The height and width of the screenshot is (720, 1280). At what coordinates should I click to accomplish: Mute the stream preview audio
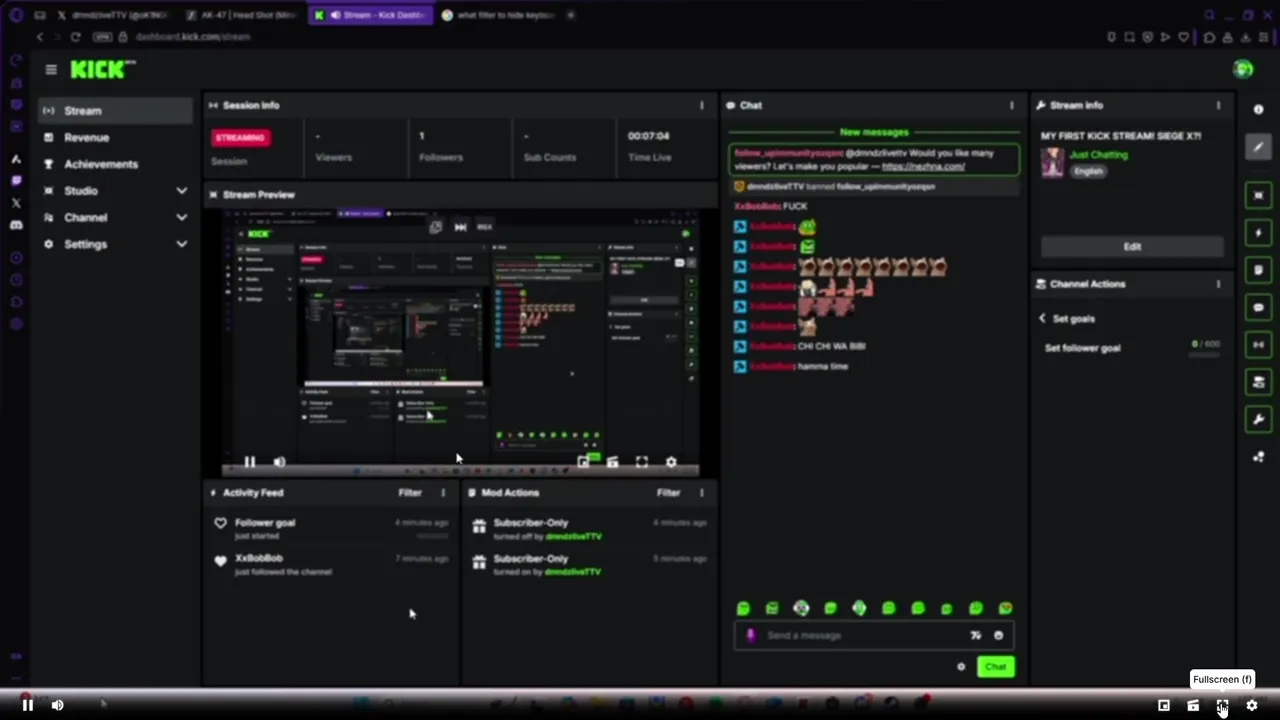coord(279,462)
